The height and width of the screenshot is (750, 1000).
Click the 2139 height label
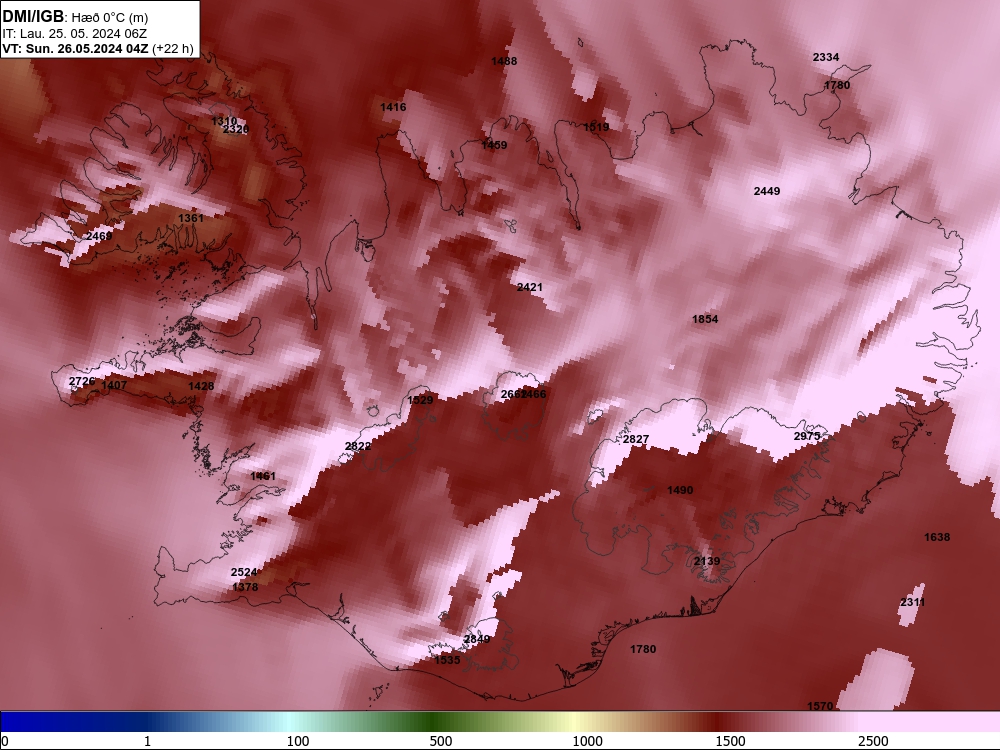[x=707, y=561]
